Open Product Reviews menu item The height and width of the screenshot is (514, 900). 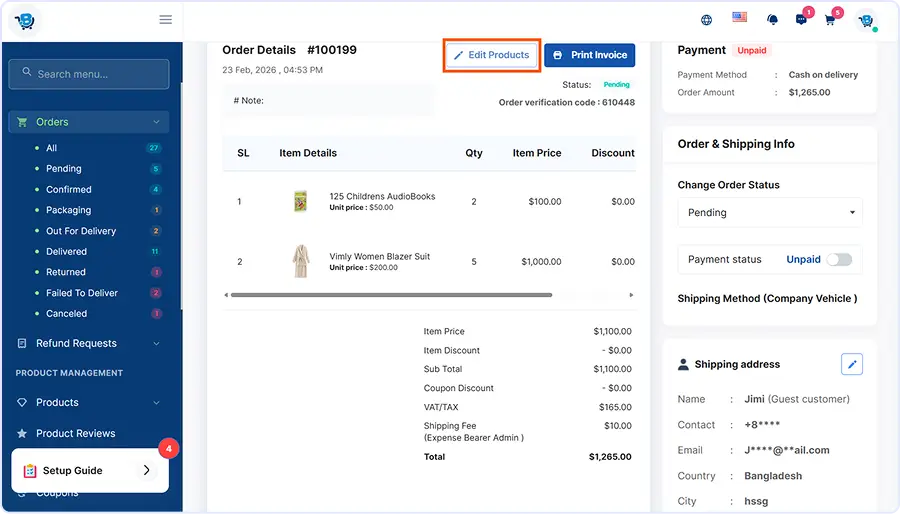click(x=75, y=433)
